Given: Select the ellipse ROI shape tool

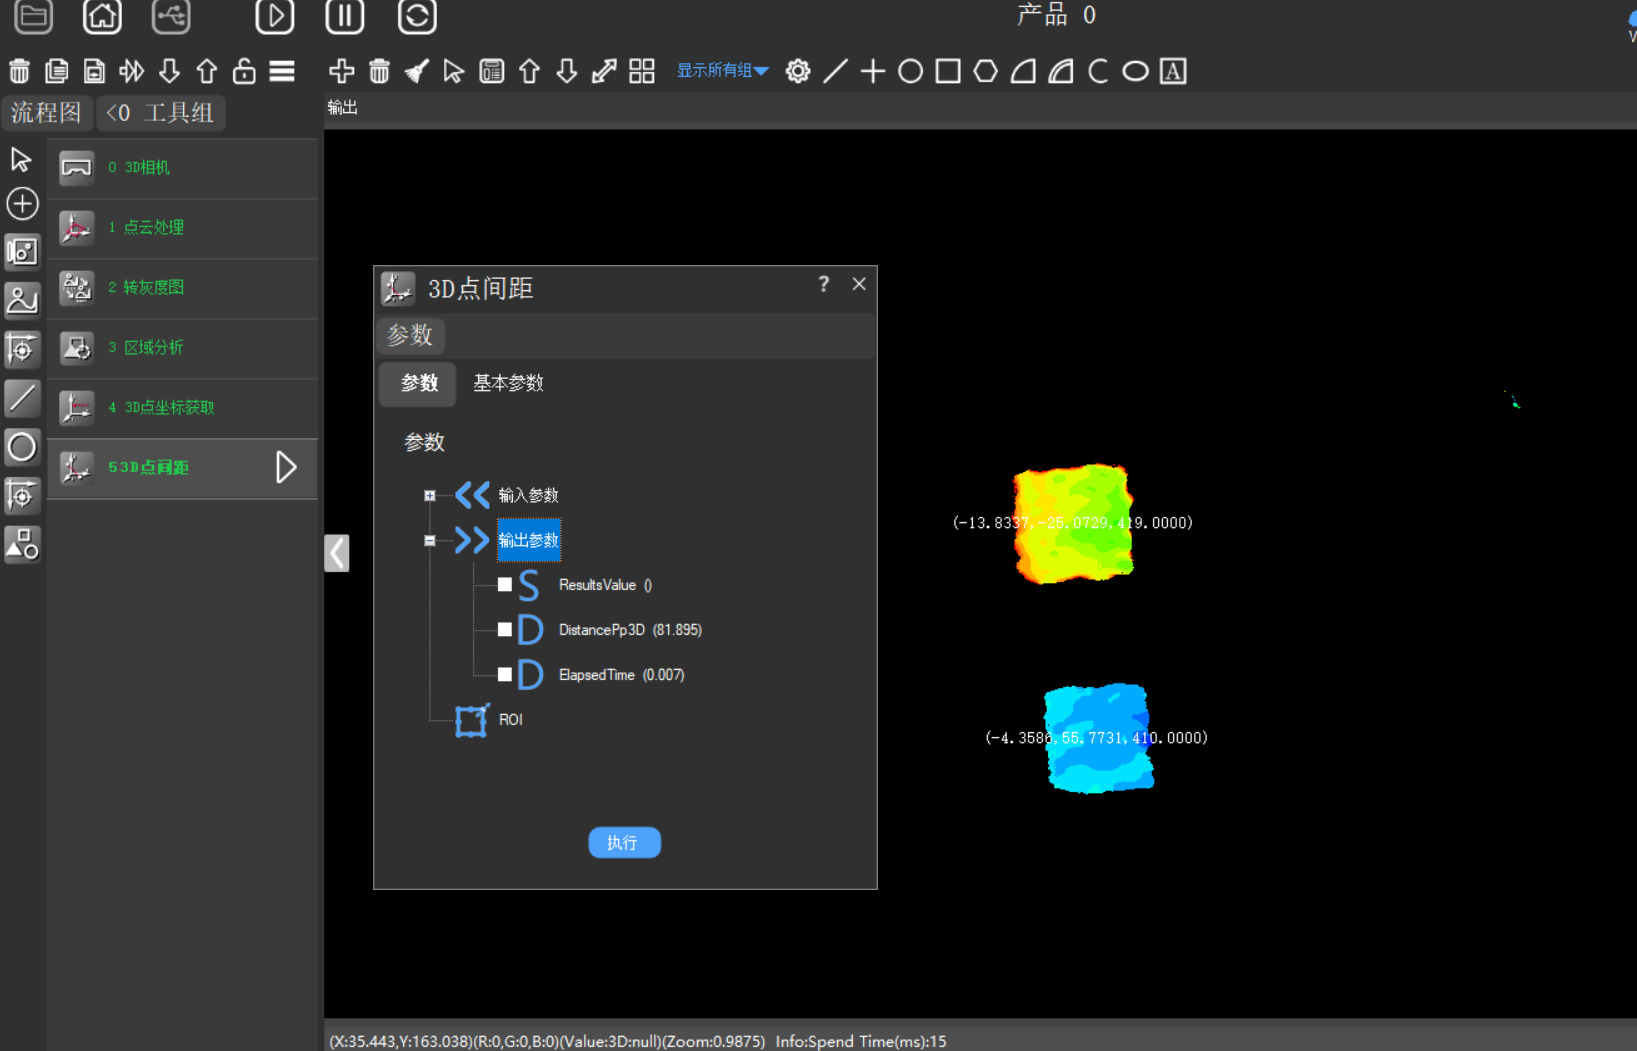Looking at the screenshot, I should pos(1136,71).
